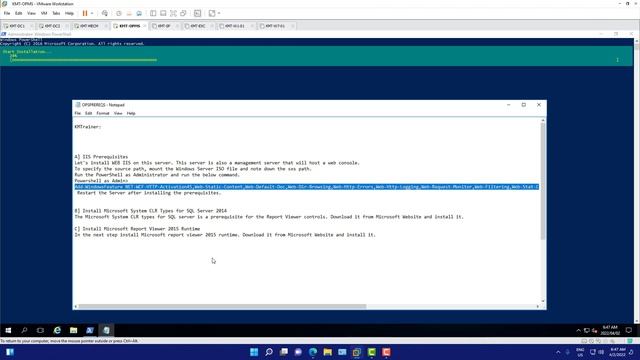640x360 pixels.
Task: Close the KMT-OPMS VM tab
Action: tap(144, 26)
